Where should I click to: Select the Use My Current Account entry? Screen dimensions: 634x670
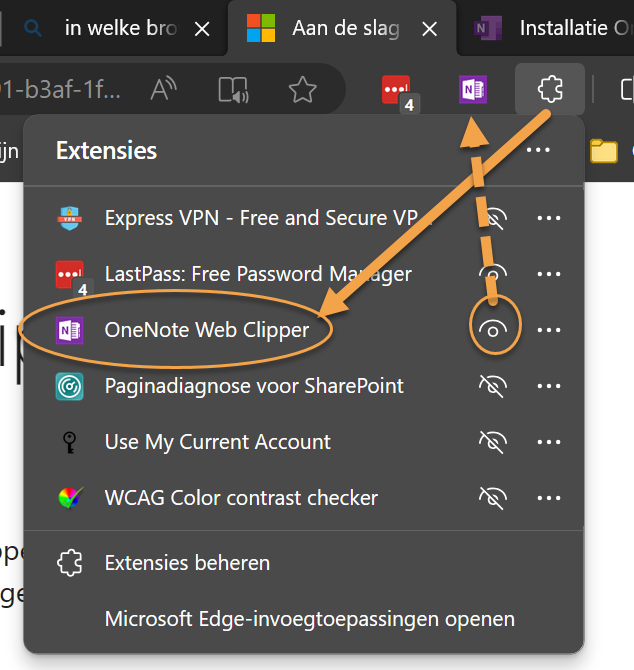click(x=217, y=442)
